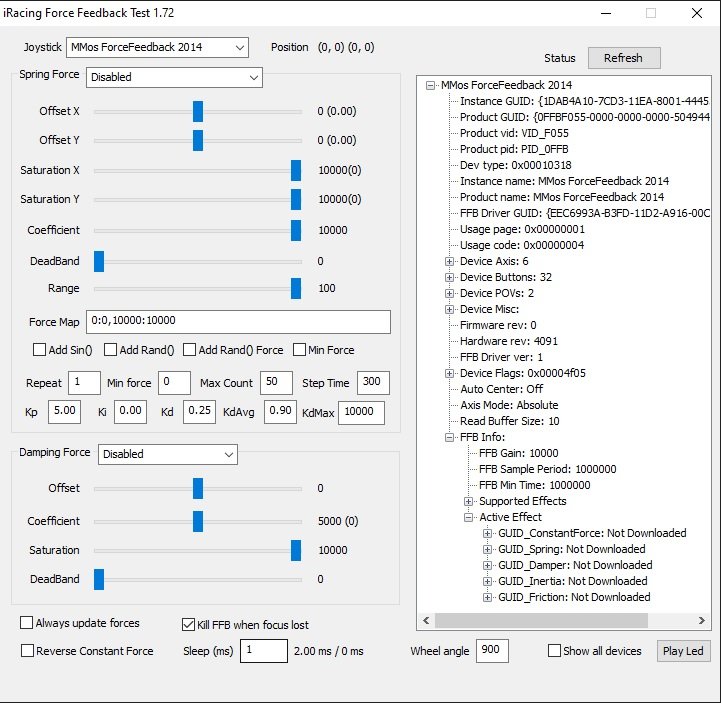Expand GUID_ConstantForce effect node
The image size is (721, 703).
(488, 533)
